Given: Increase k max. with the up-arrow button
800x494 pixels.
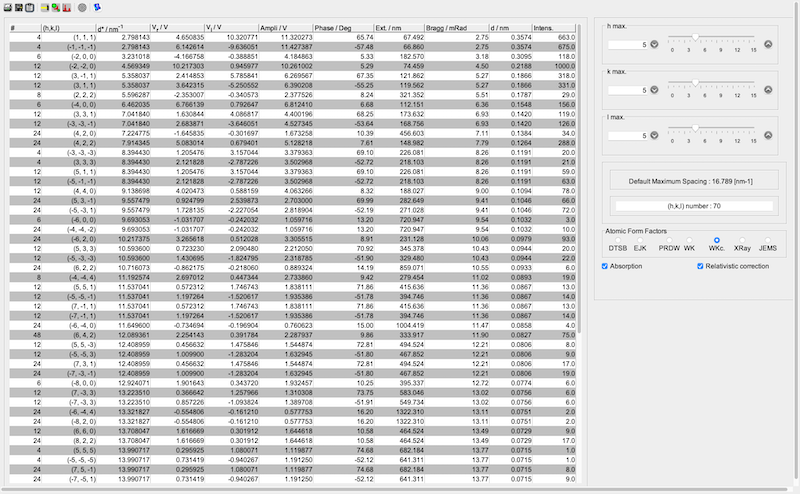Looking at the screenshot, I should [768, 90].
